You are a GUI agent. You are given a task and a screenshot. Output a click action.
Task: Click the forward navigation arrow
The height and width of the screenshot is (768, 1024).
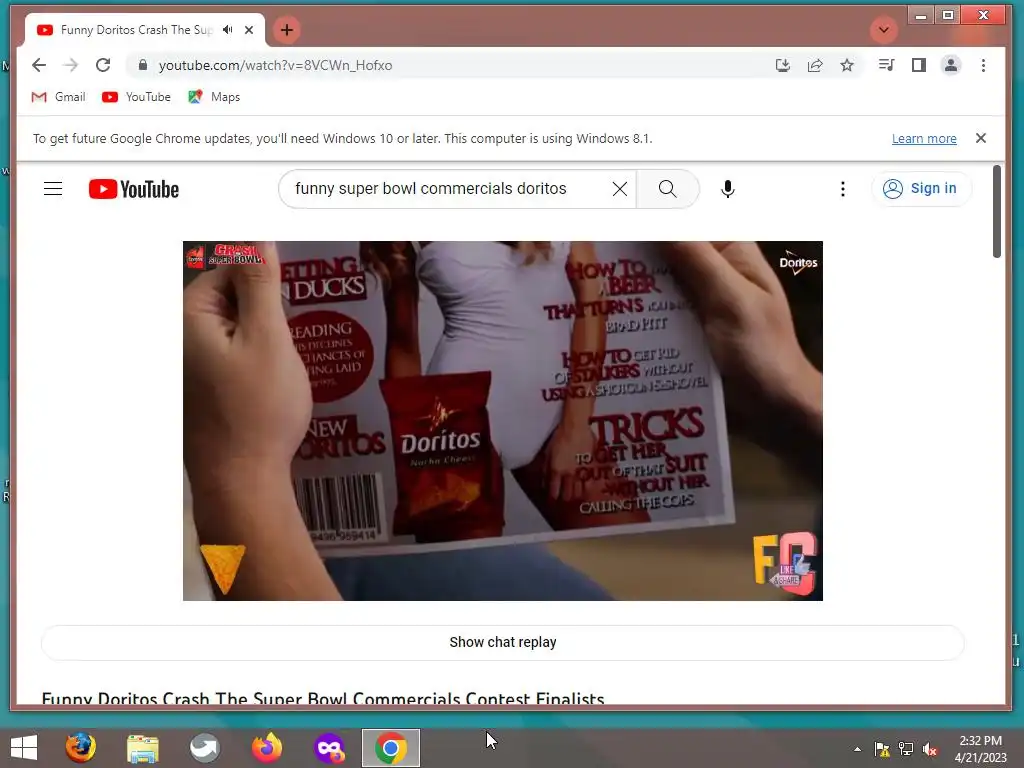pos(71,65)
